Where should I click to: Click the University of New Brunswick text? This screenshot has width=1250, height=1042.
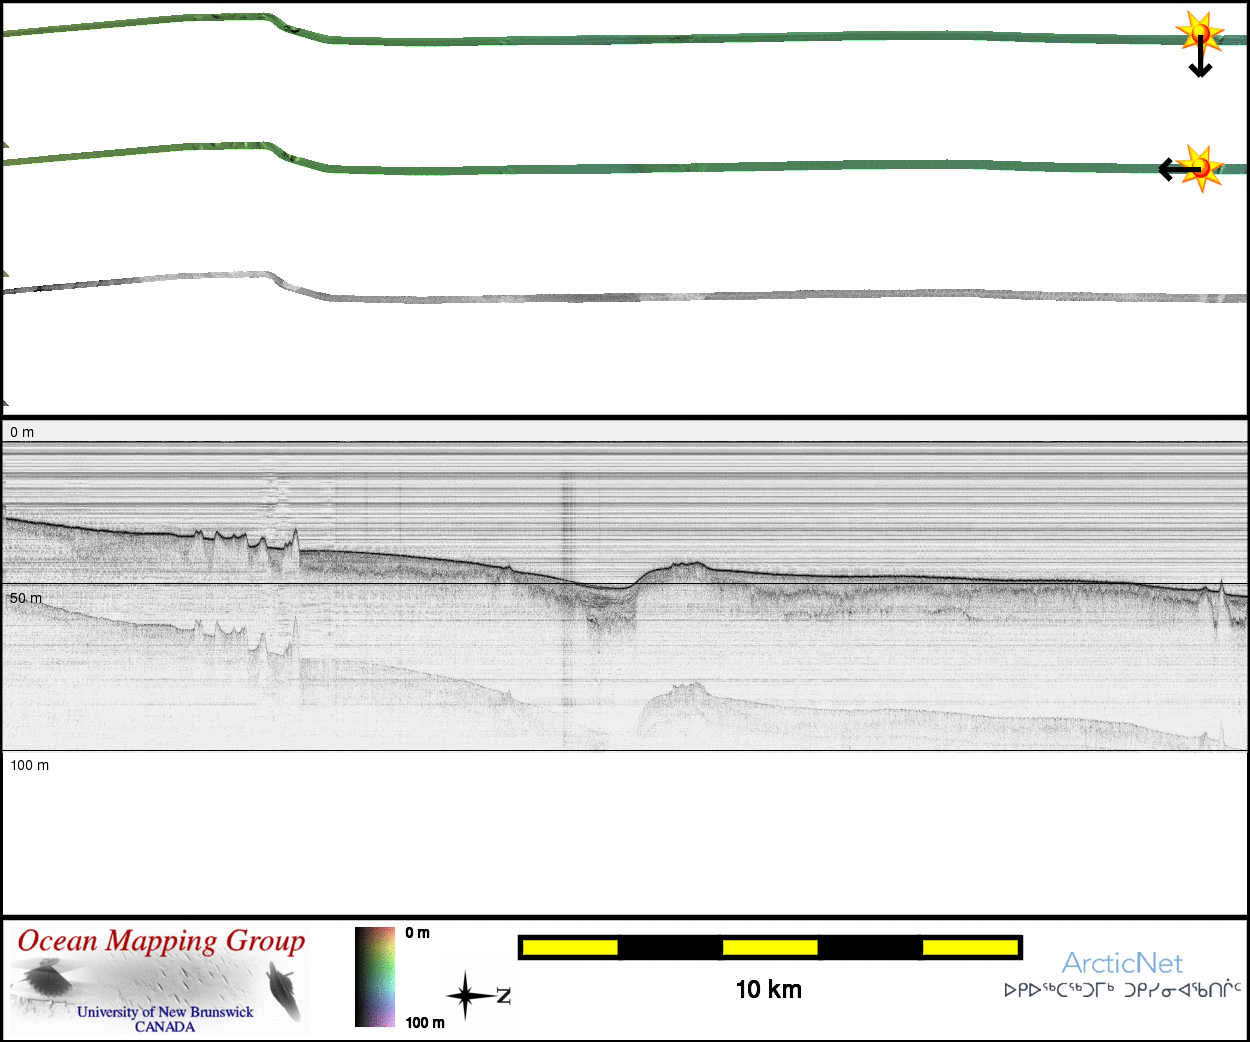click(x=165, y=1012)
